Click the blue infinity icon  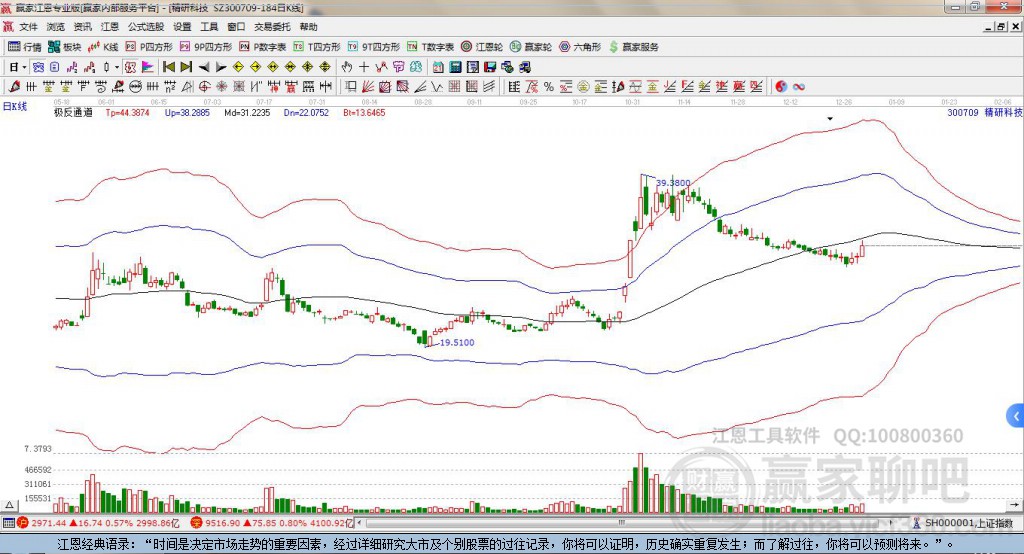tap(799, 87)
